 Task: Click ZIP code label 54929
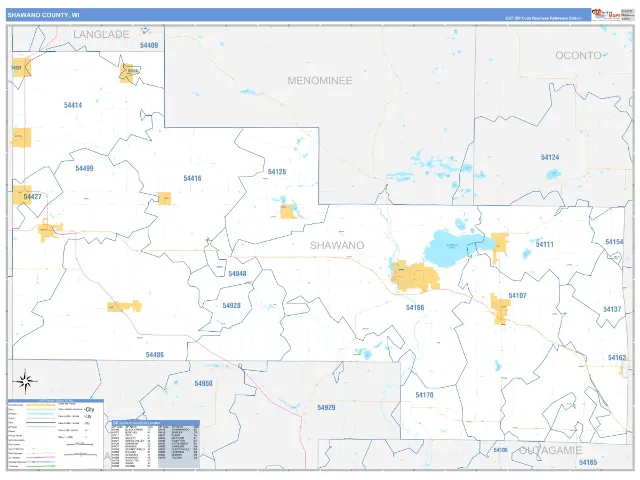[326, 408]
